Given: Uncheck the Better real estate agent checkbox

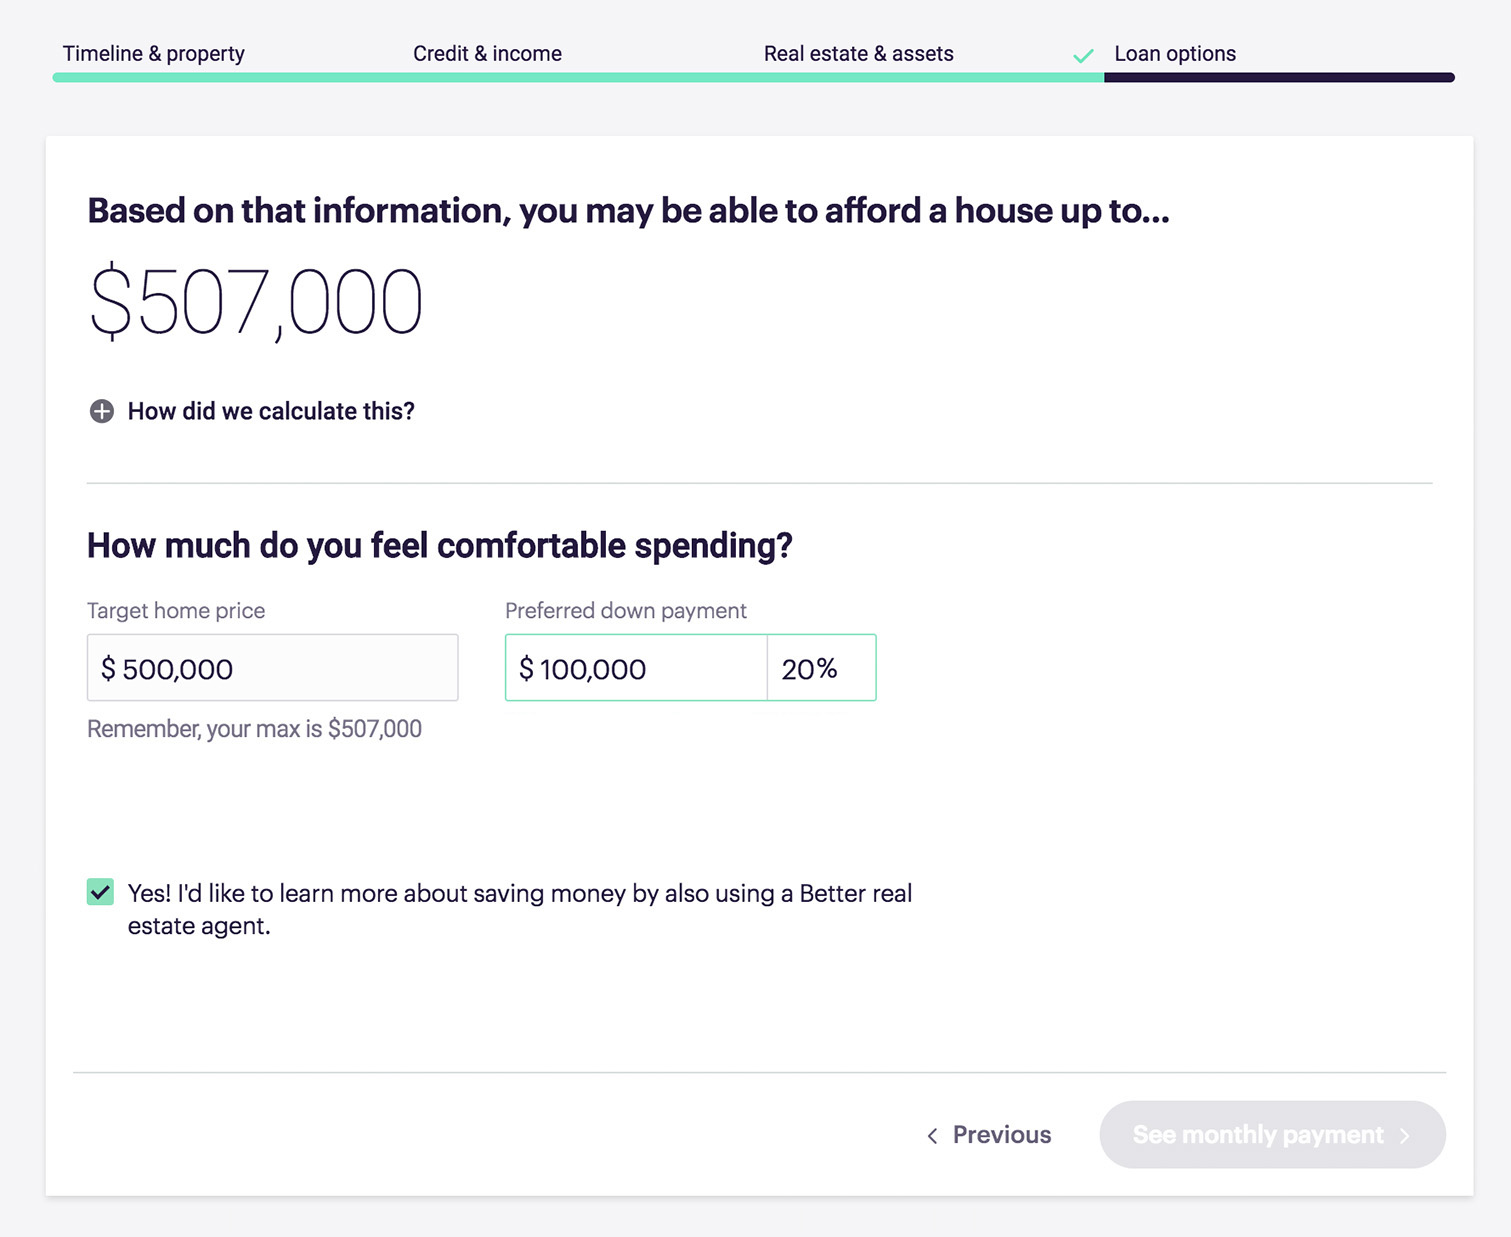Looking at the screenshot, I should [100, 892].
